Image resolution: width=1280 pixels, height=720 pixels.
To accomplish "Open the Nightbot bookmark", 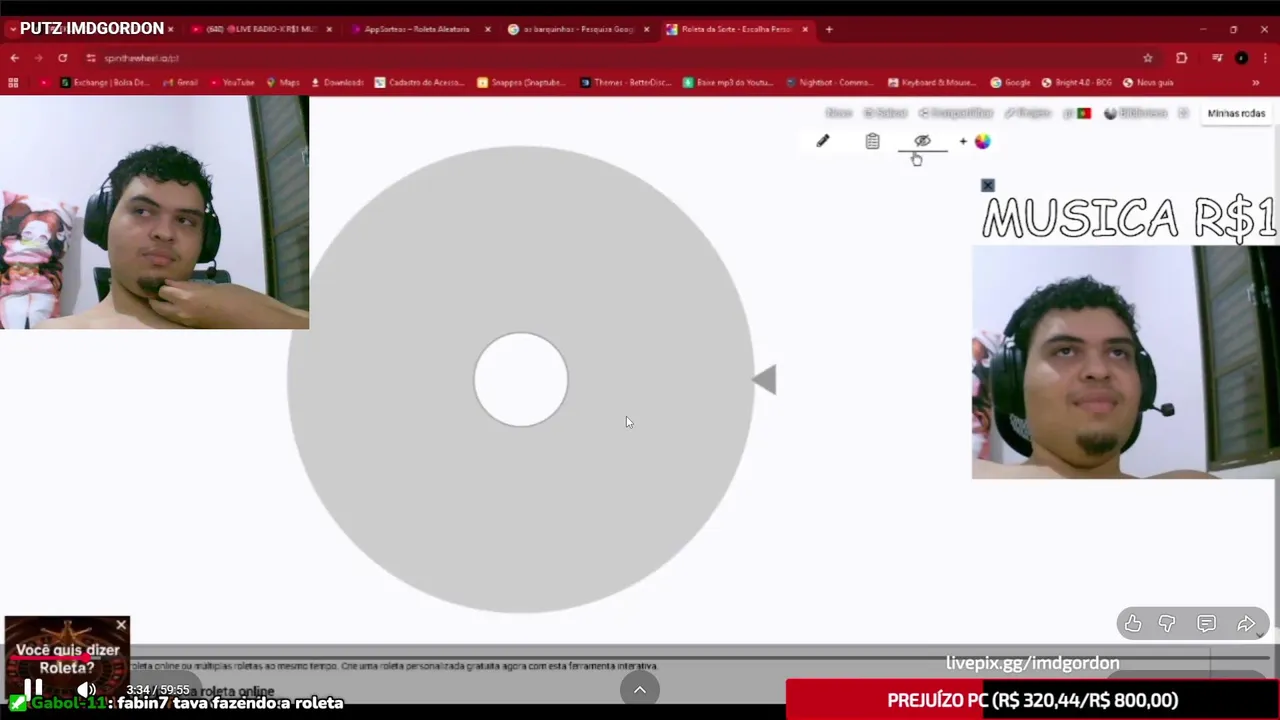I will [x=829, y=83].
